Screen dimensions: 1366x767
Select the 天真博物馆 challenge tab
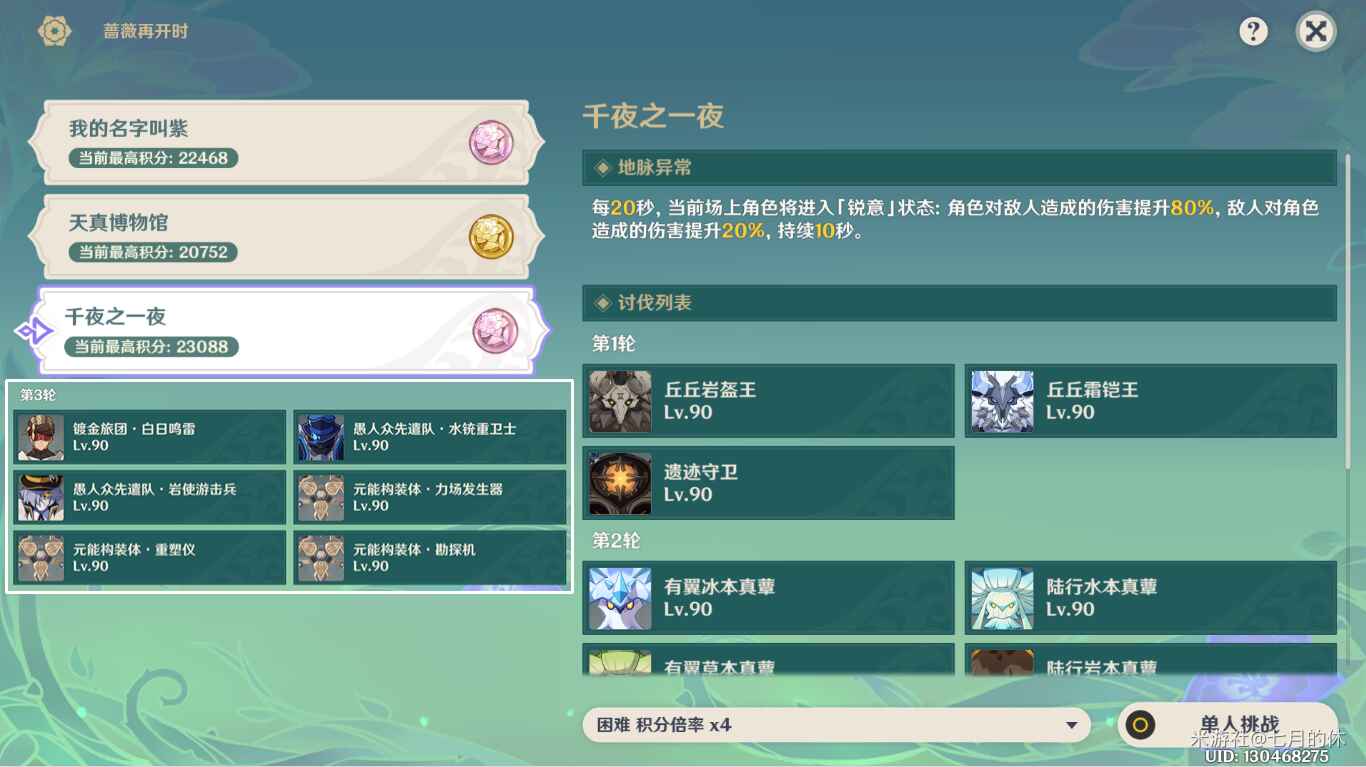pos(286,236)
